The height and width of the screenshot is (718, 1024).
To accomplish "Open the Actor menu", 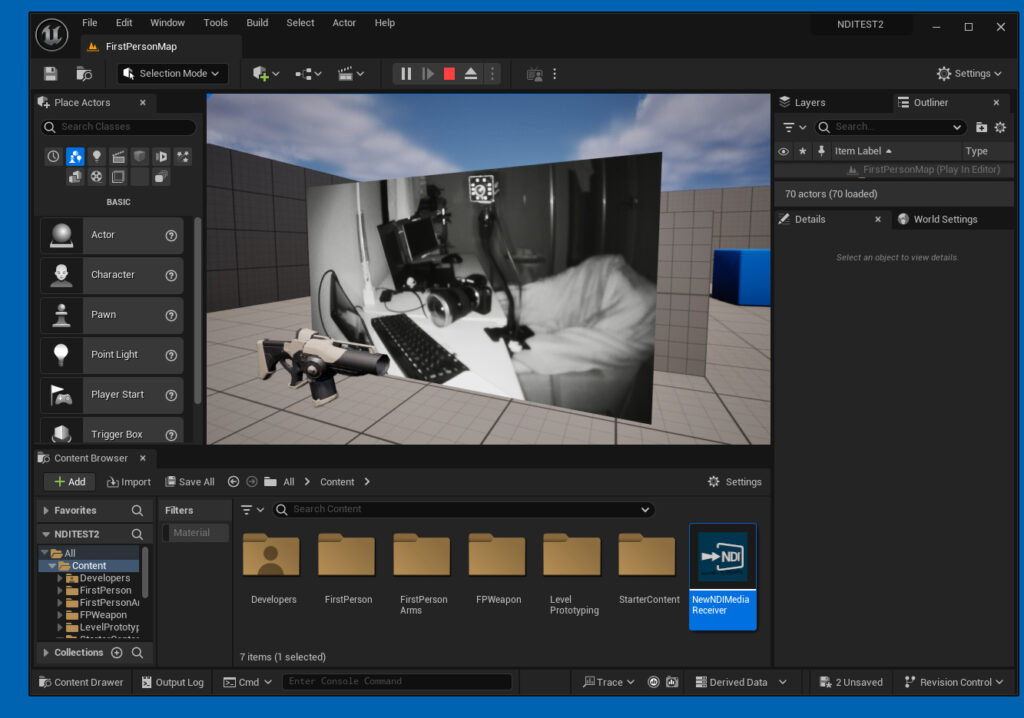I will [x=344, y=22].
